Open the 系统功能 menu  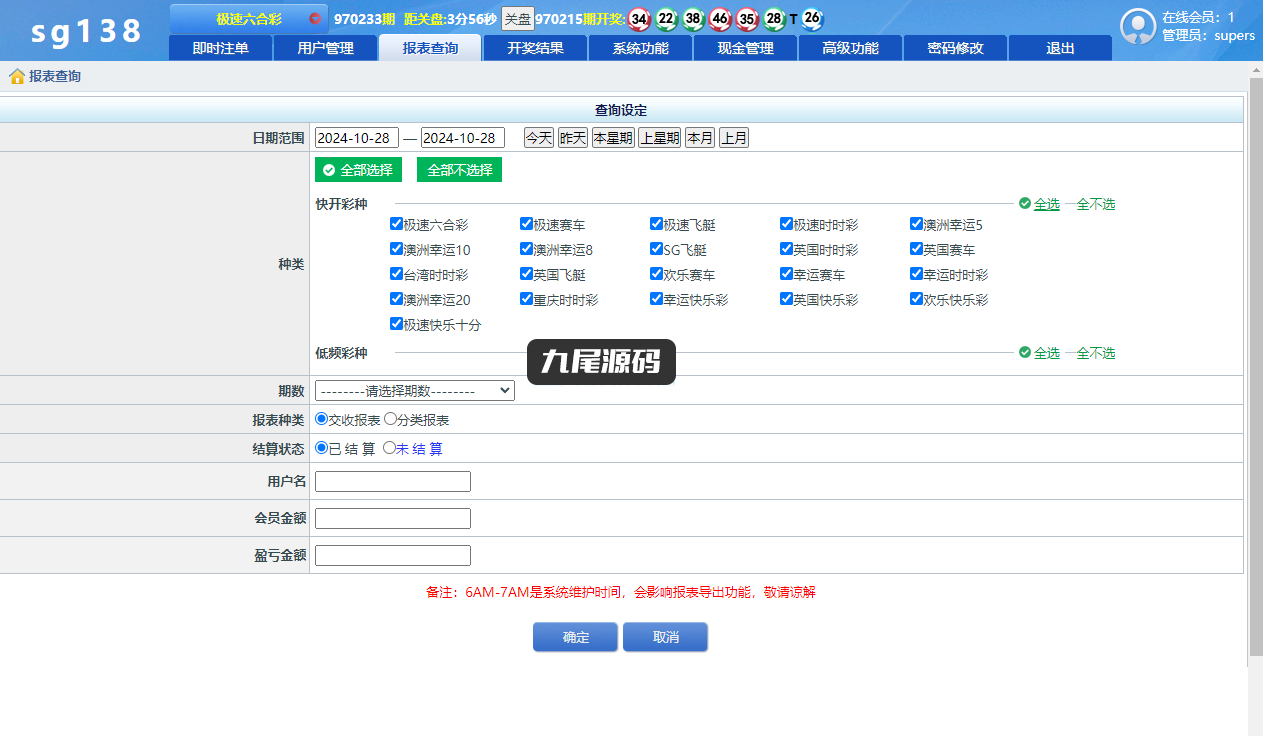click(640, 48)
